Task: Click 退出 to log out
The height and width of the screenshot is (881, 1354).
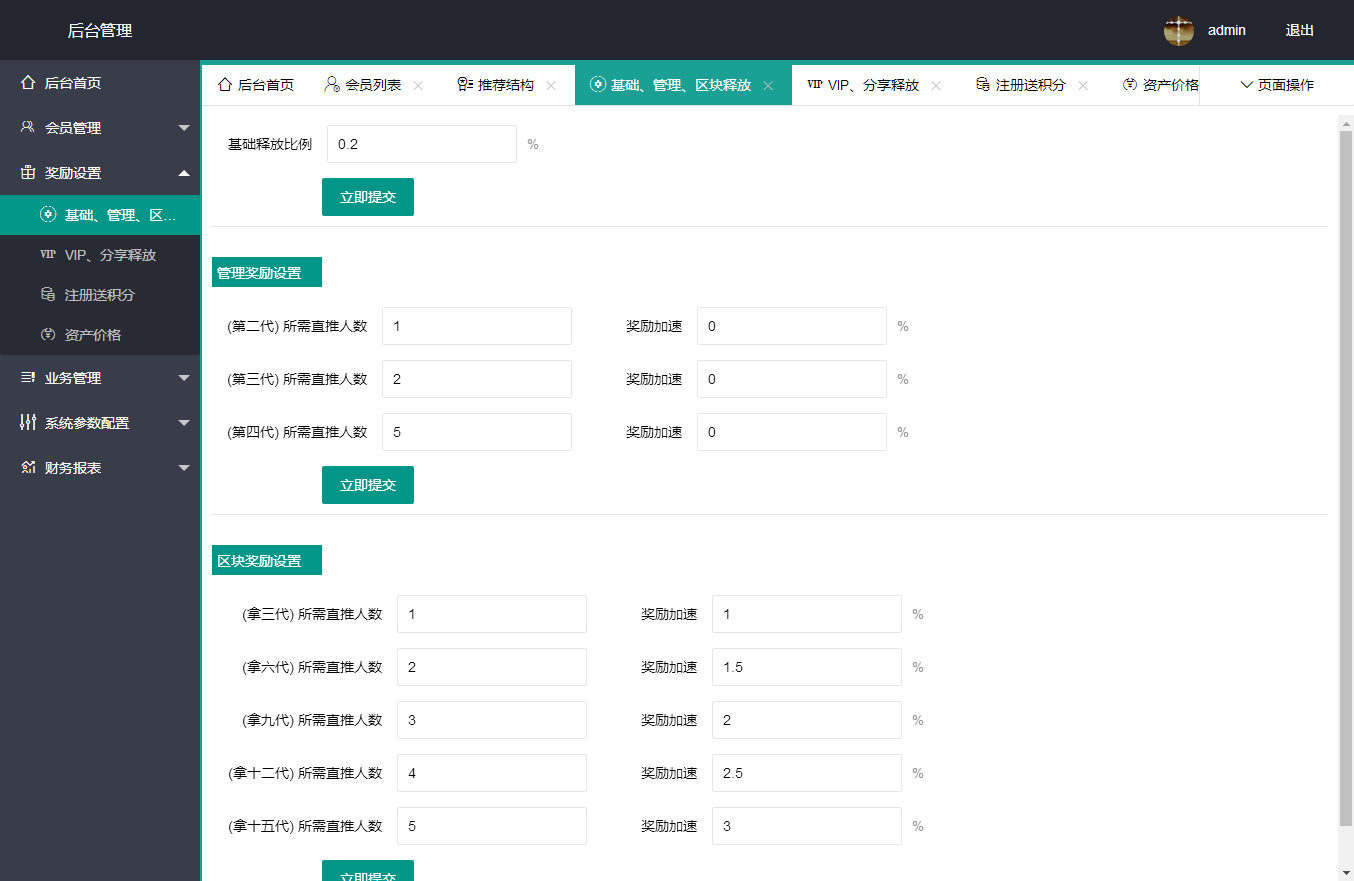Action: coord(1299,31)
